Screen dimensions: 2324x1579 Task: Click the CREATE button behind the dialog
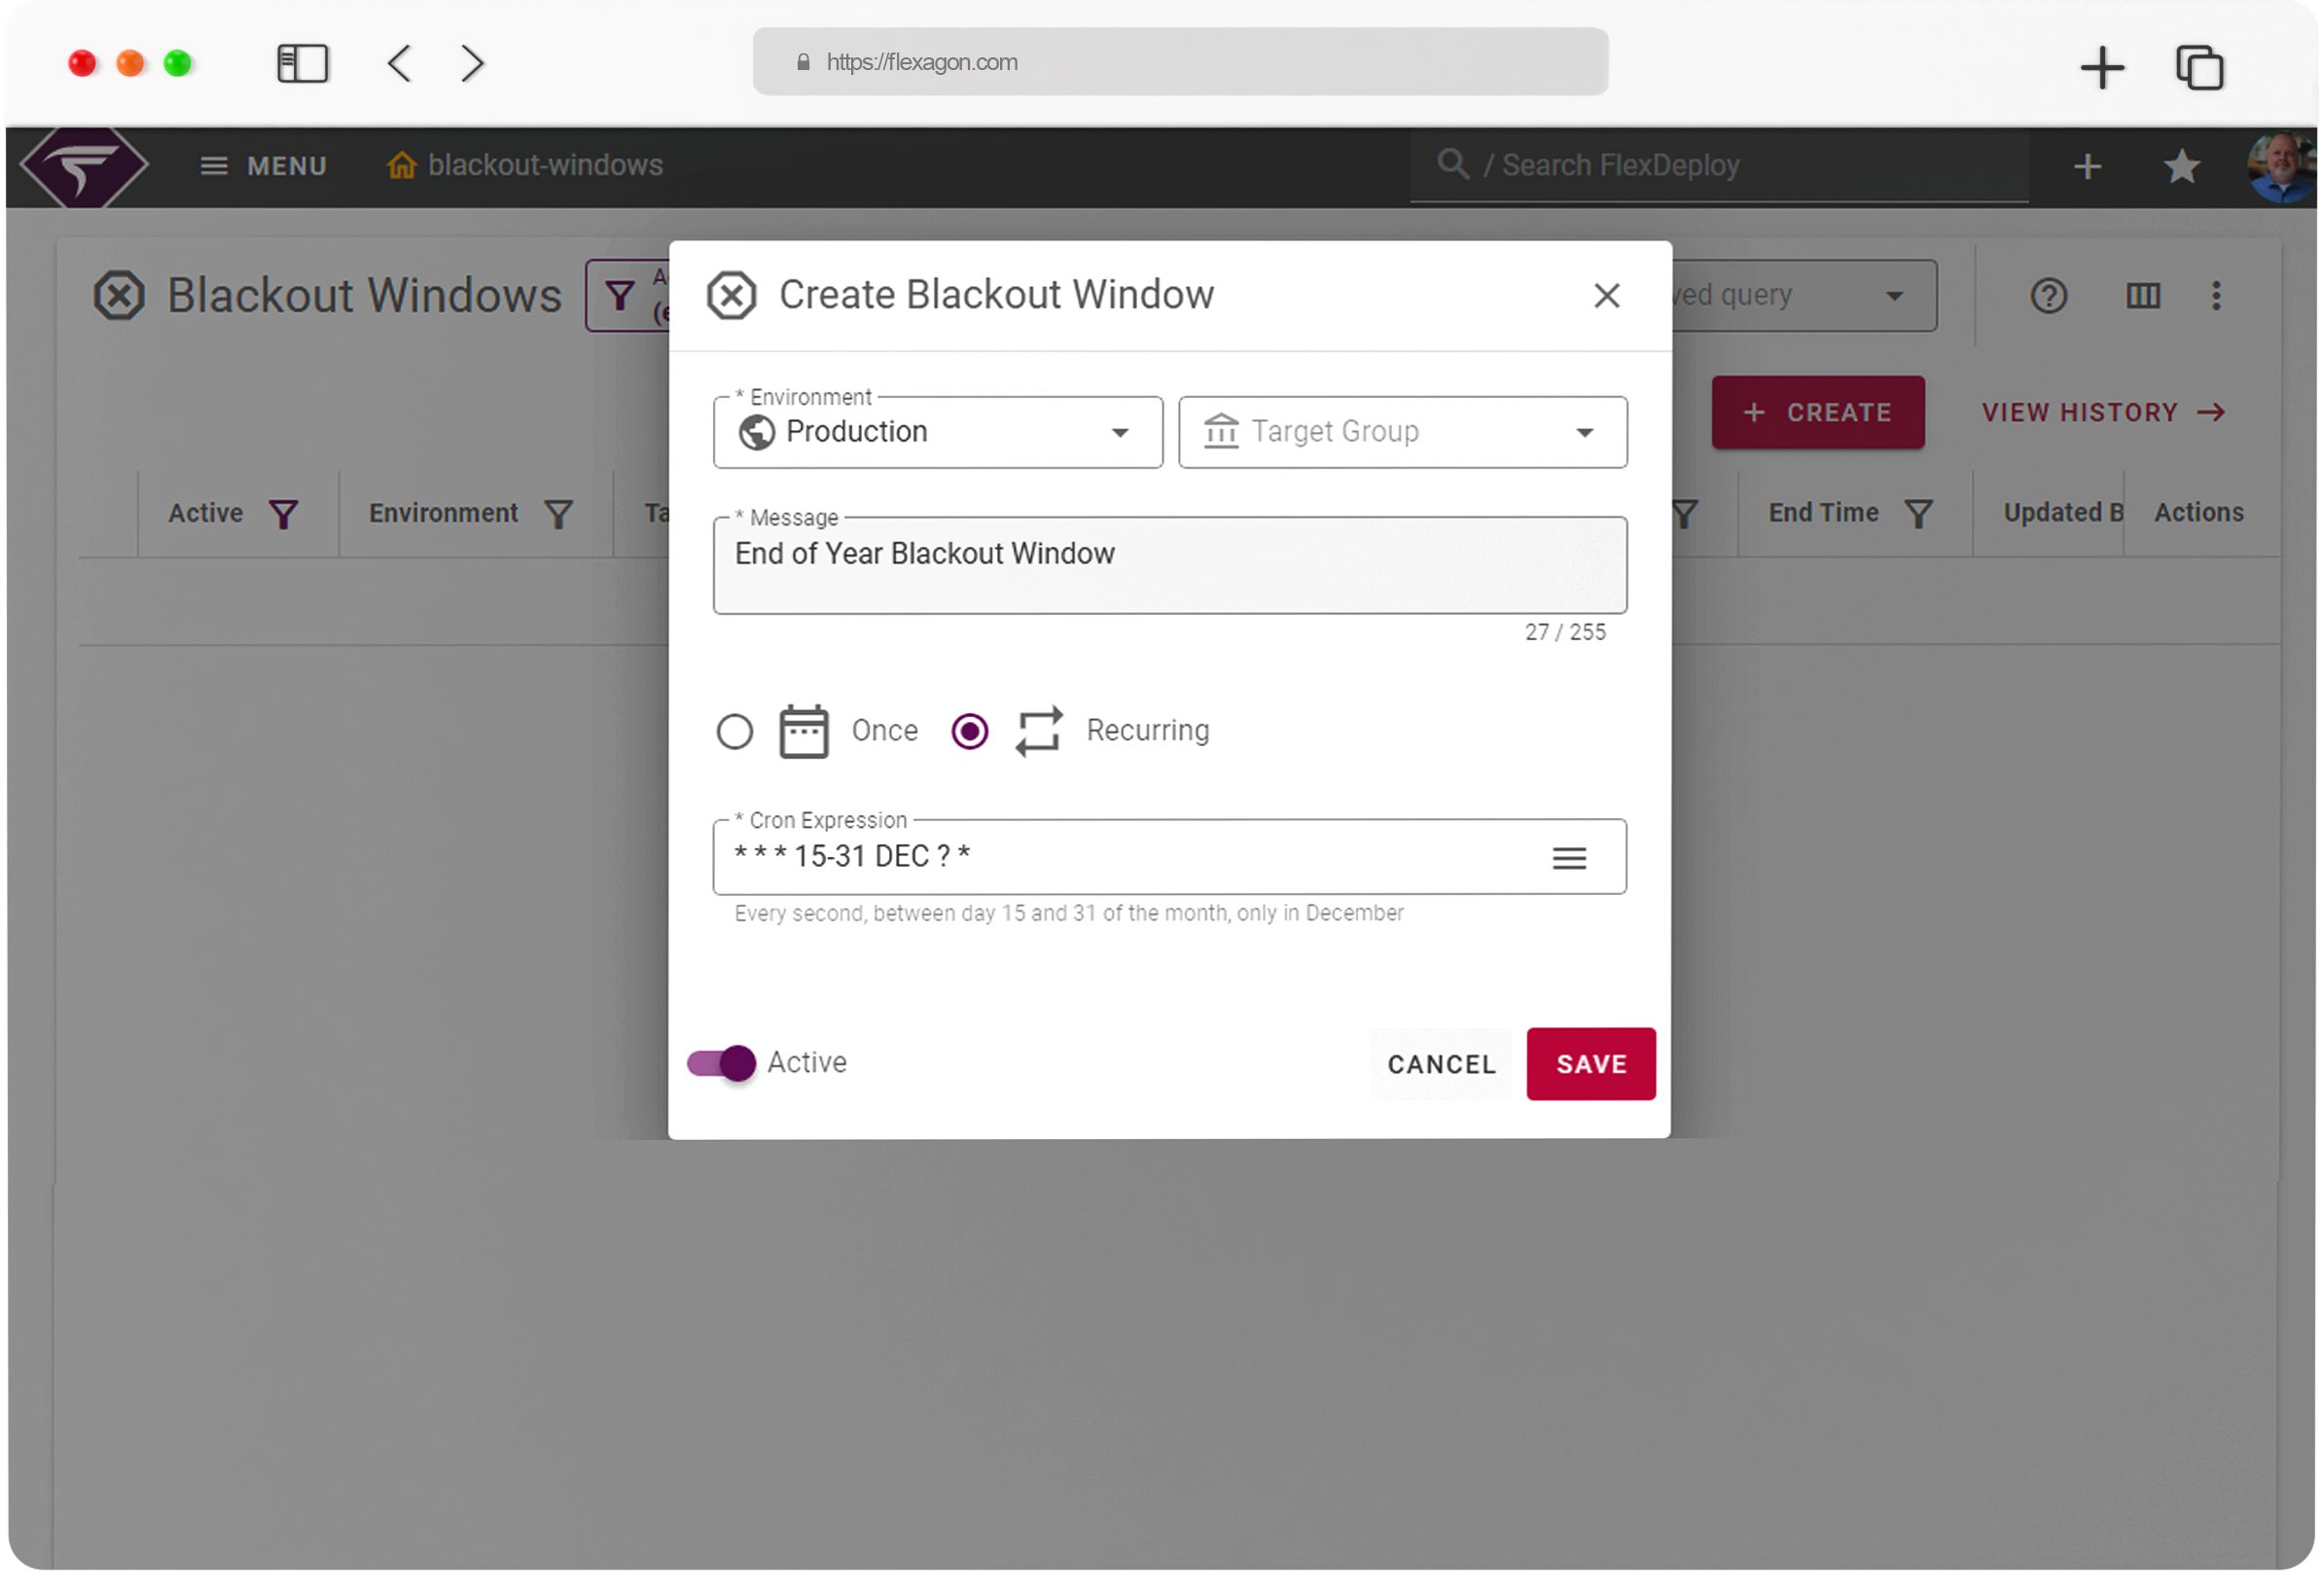pos(1818,413)
